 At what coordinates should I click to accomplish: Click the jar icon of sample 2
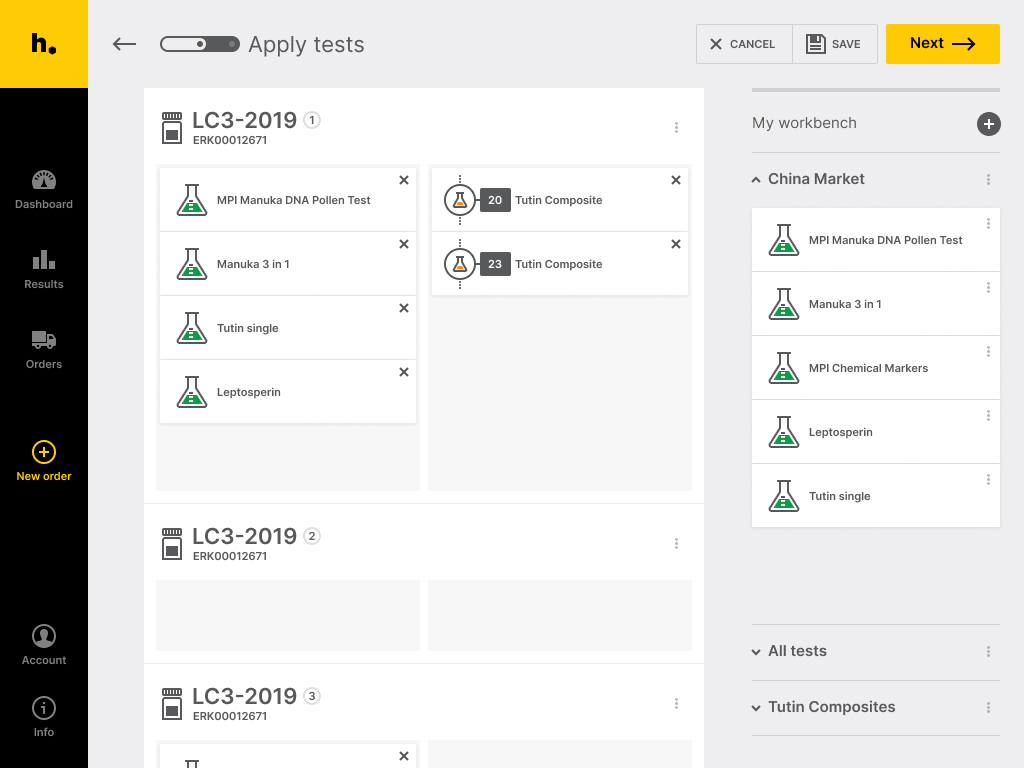(x=172, y=544)
